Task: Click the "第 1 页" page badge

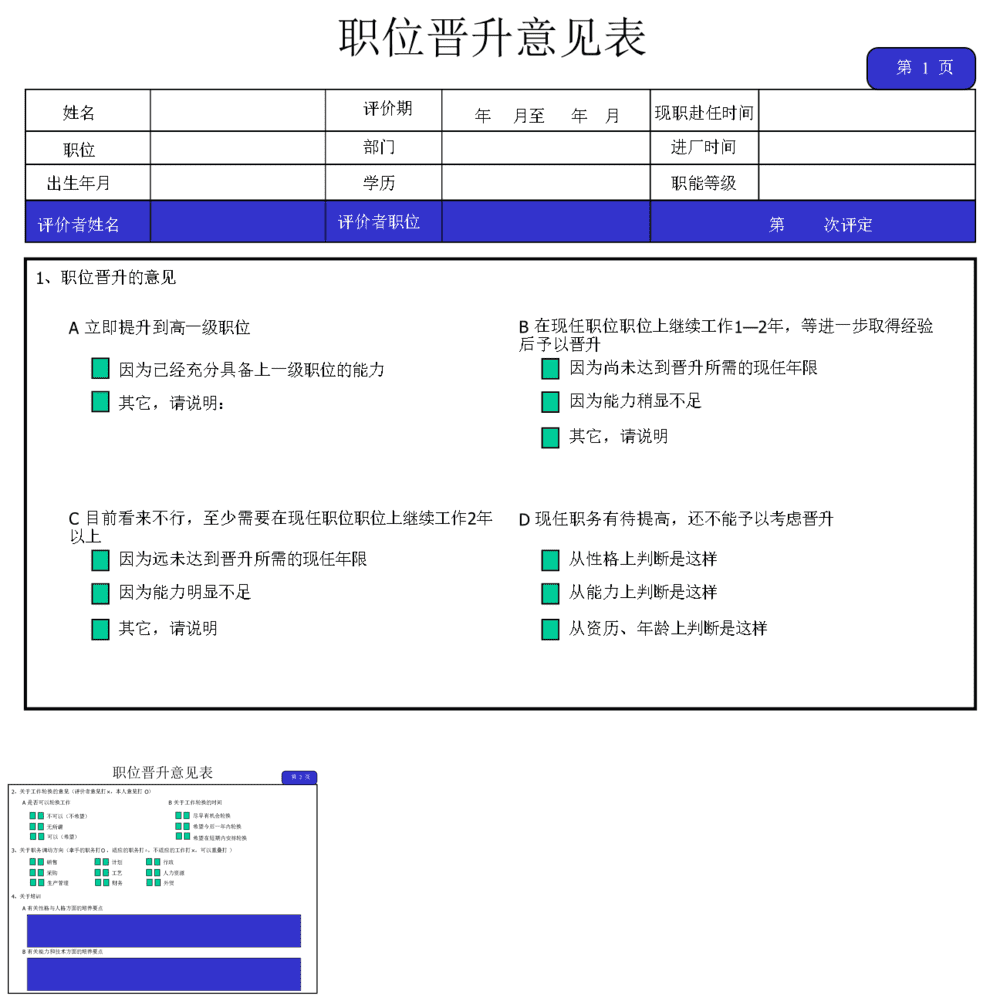Action: point(922,68)
